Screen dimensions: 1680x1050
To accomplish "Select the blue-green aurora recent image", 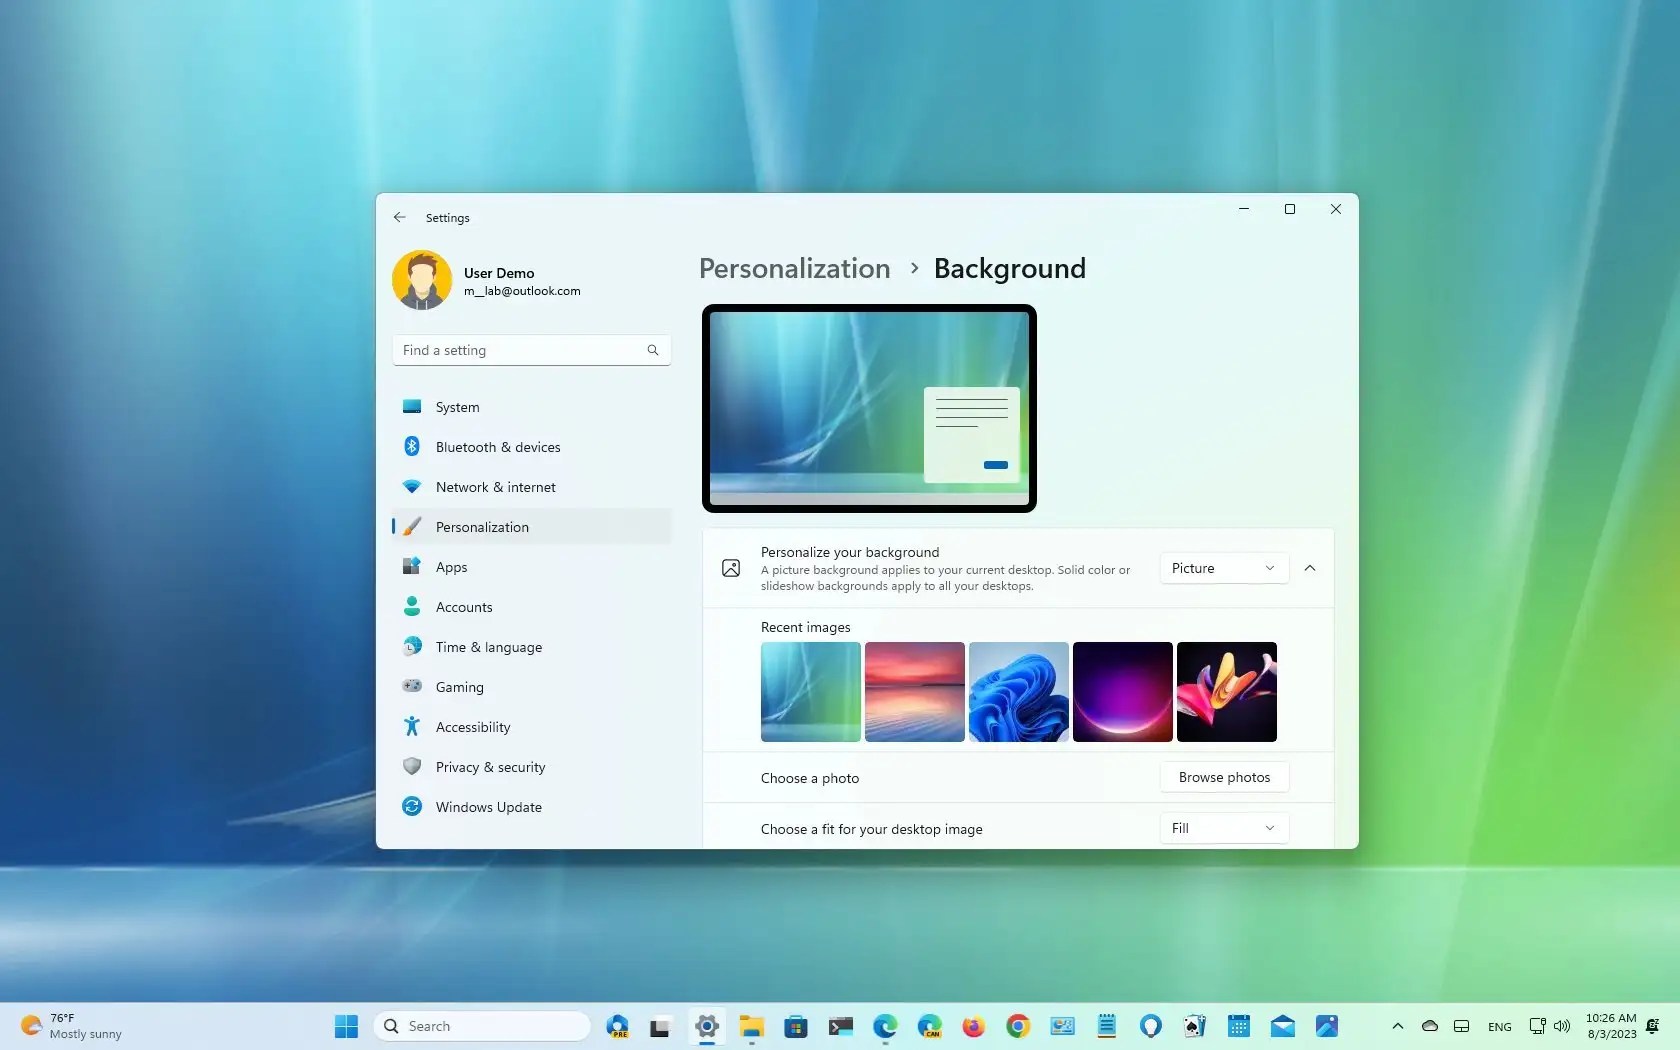I will pyautogui.click(x=811, y=692).
